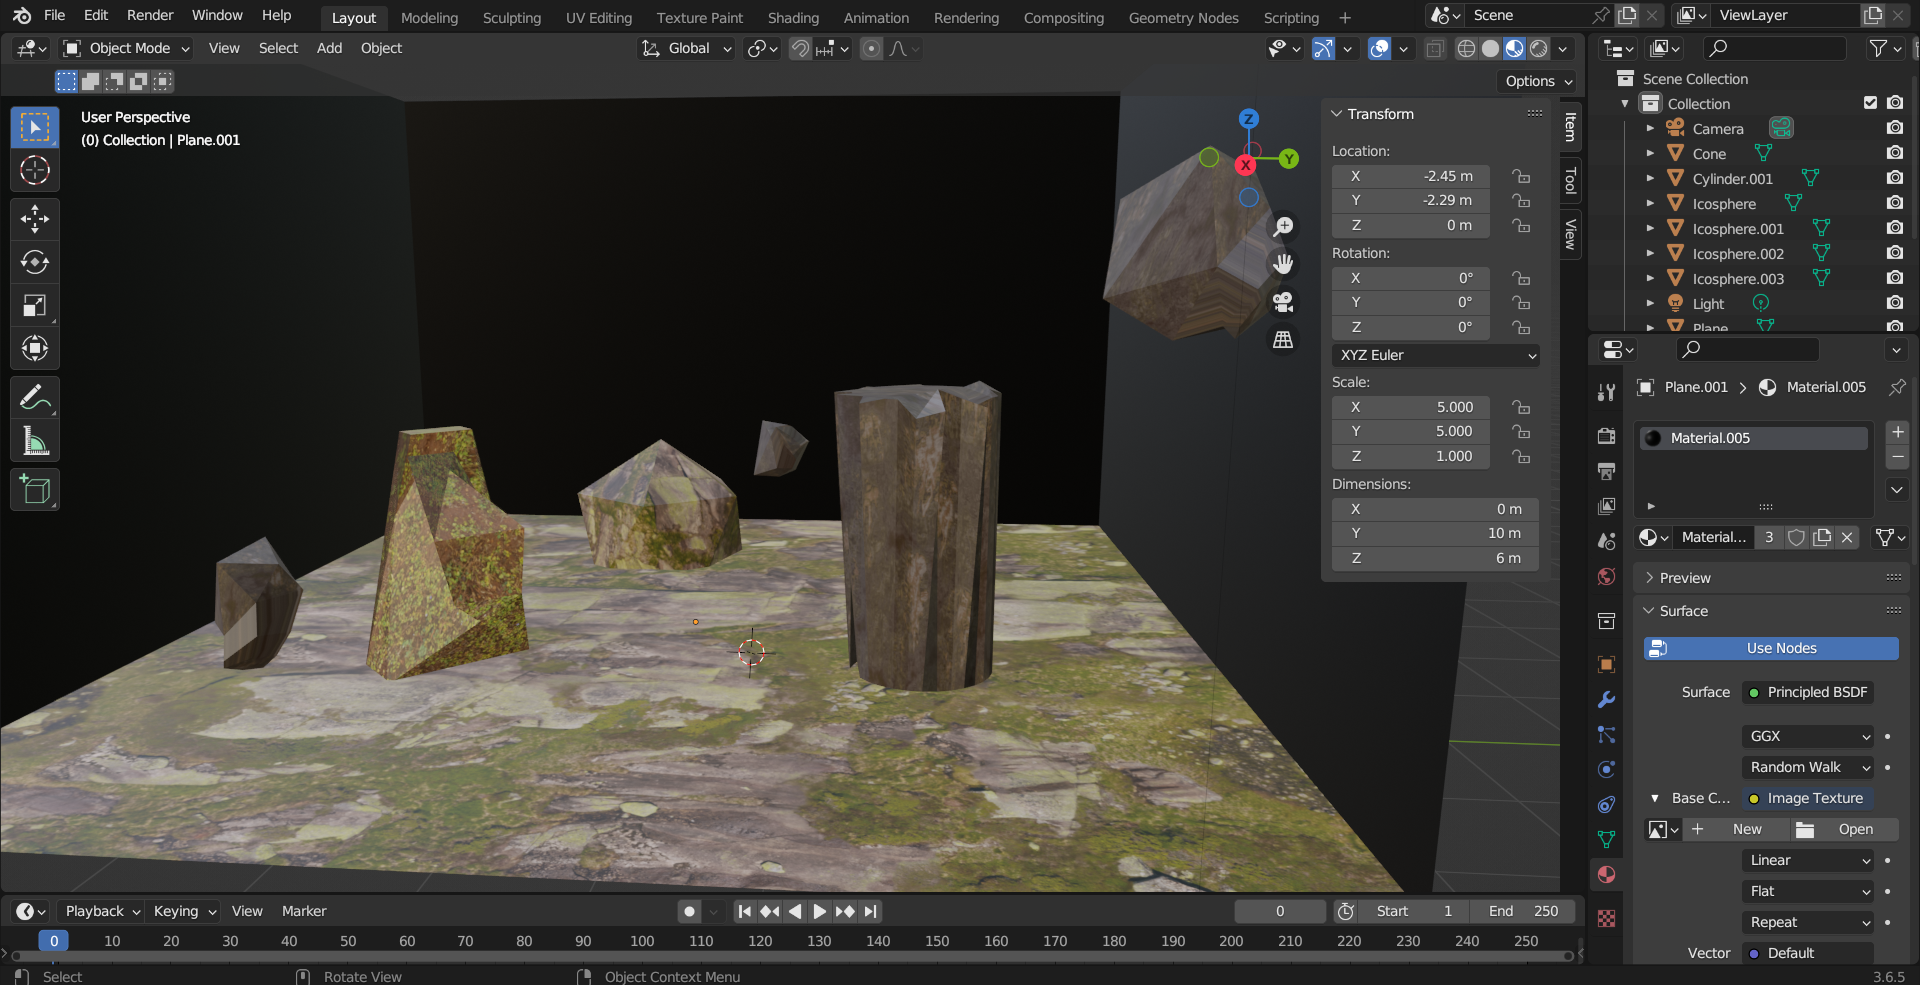Click the End frame field
This screenshot has width=1920, height=985.
1523,911
